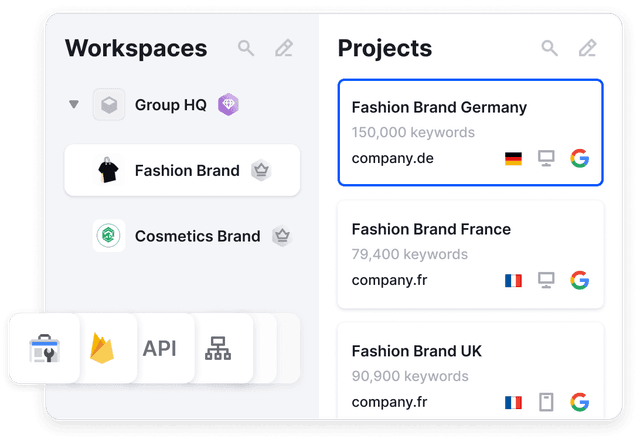This screenshot has height=442, width=640.
Task: Select the Fashion Brand France project card
Action: (470, 254)
